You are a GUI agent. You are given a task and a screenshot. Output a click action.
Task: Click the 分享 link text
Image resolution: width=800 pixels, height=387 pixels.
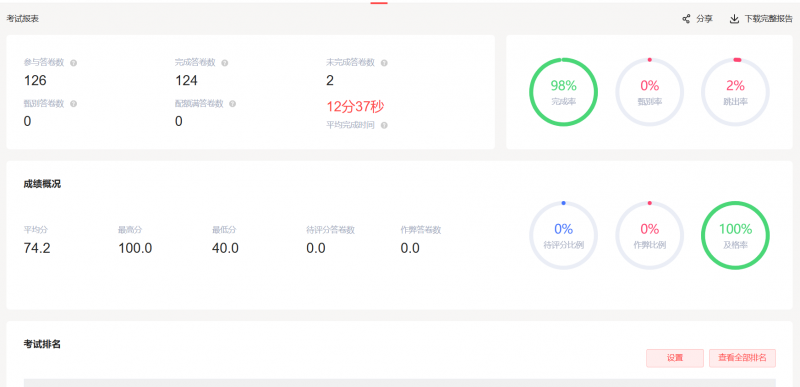tap(705, 19)
